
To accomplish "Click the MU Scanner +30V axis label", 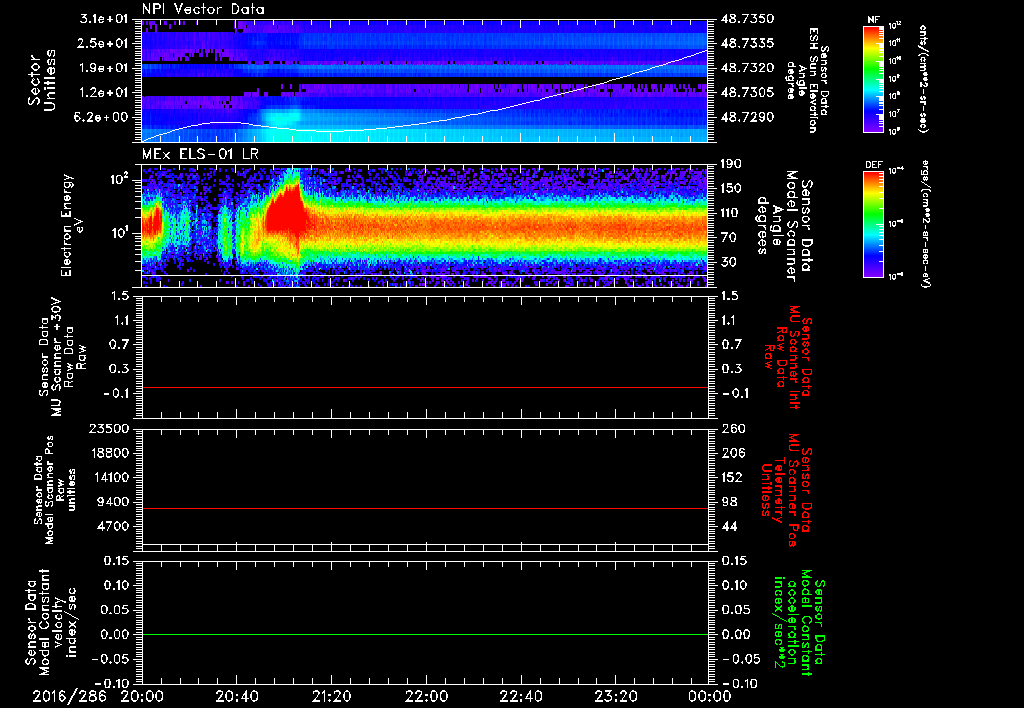I will [61, 357].
